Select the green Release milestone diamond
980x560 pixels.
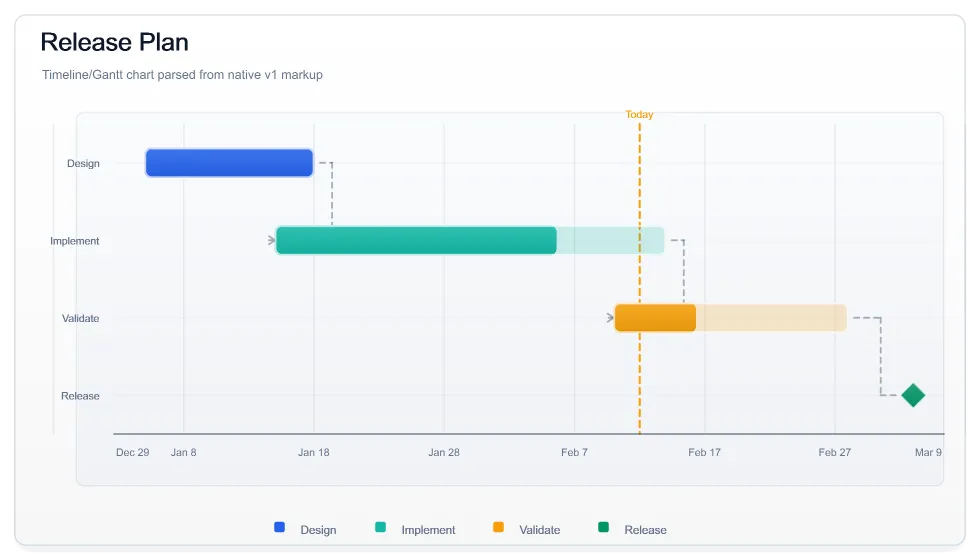click(913, 396)
